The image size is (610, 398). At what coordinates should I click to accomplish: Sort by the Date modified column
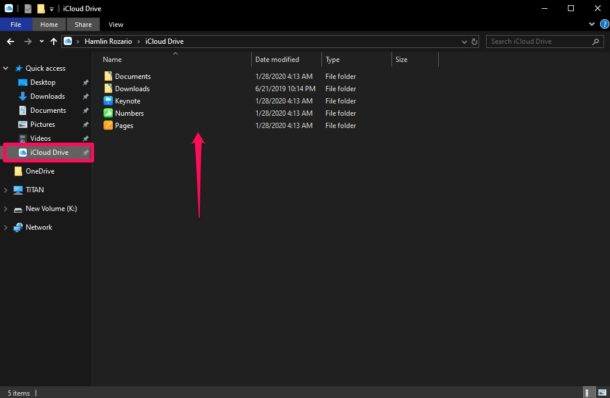(x=277, y=59)
